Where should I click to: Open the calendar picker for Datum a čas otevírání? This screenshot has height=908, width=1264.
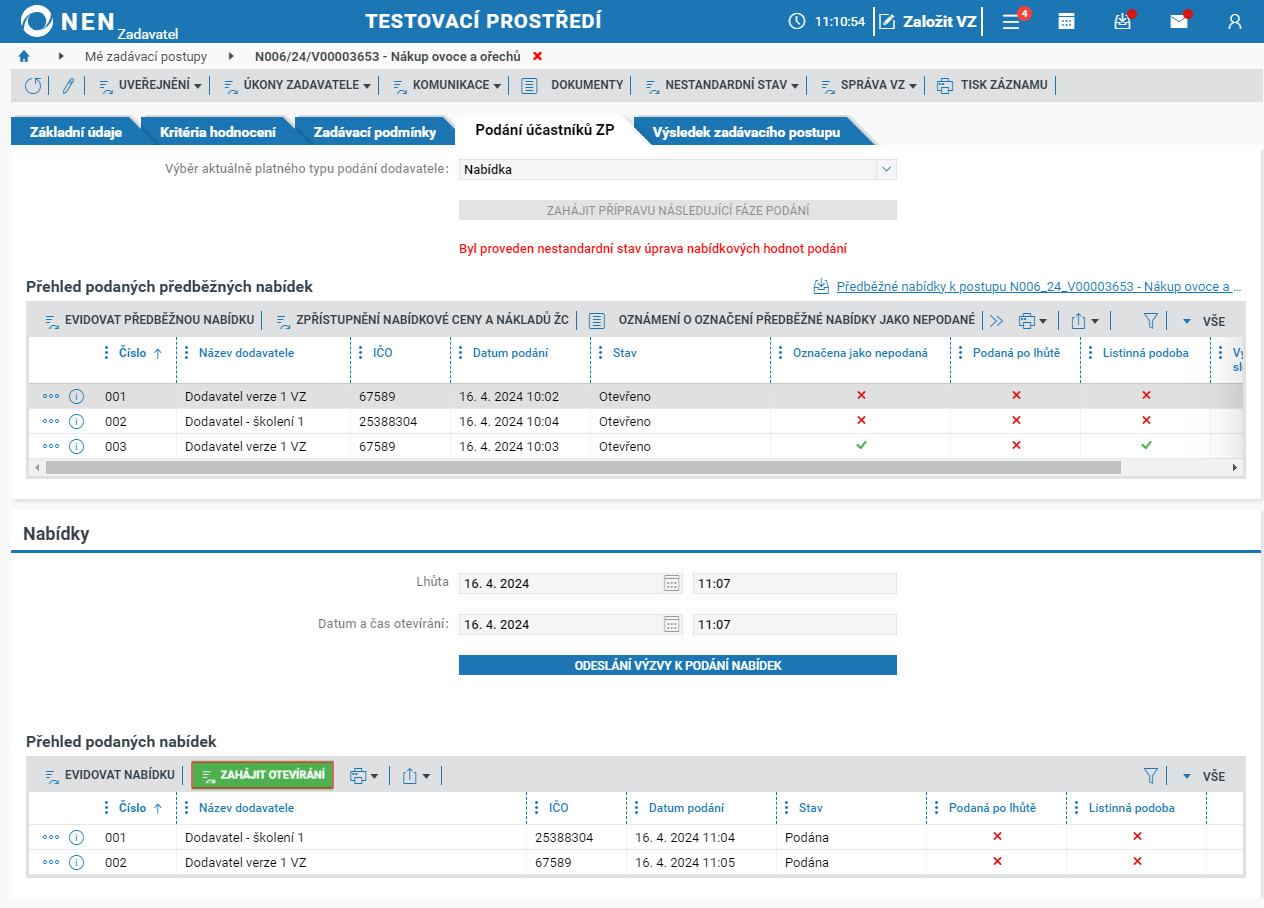click(x=672, y=625)
